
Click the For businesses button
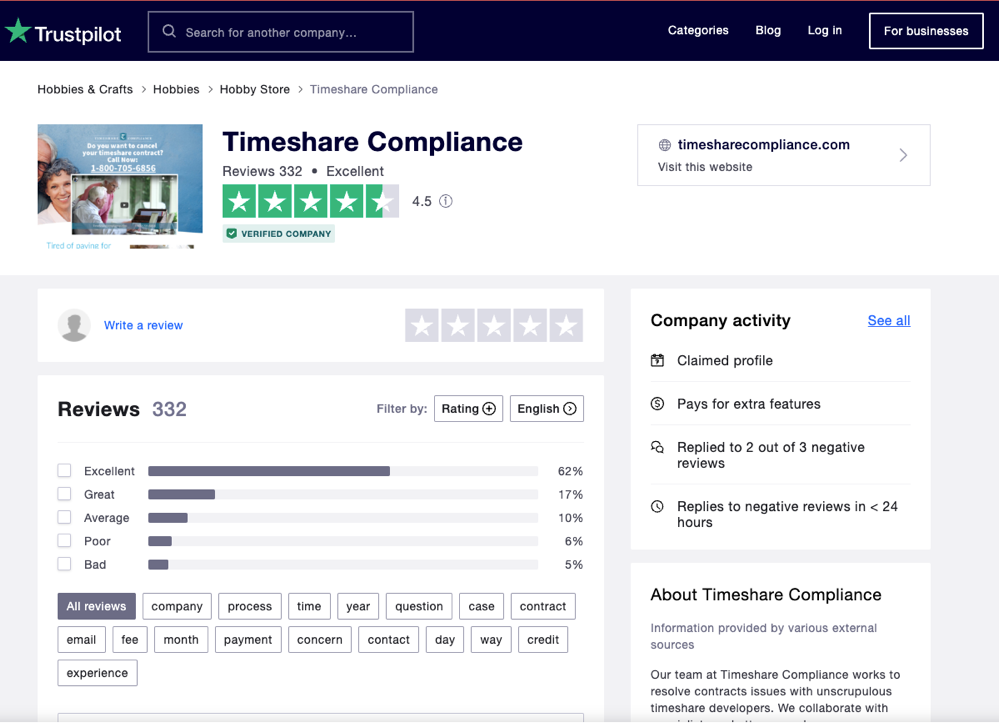pyautogui.click(x=925, y=30)
